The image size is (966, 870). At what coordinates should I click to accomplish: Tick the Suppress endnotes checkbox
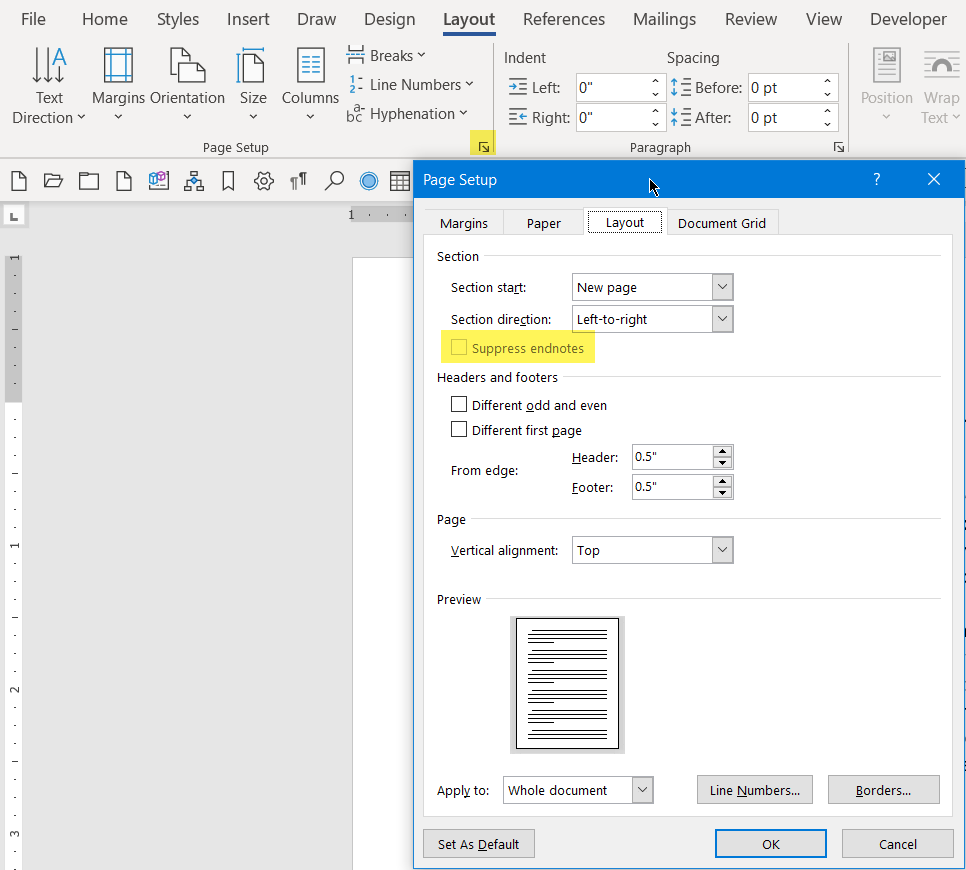point(459,348)
